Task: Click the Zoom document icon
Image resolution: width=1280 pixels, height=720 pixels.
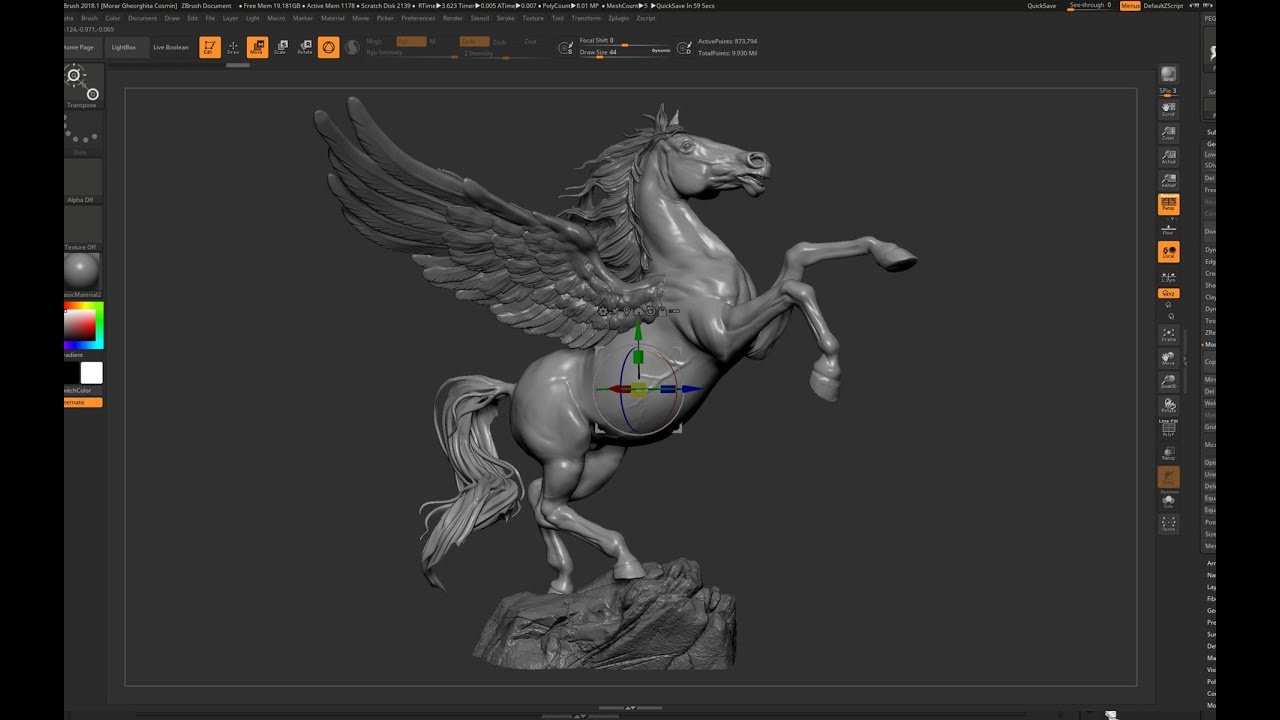Action: [1168, 133]
